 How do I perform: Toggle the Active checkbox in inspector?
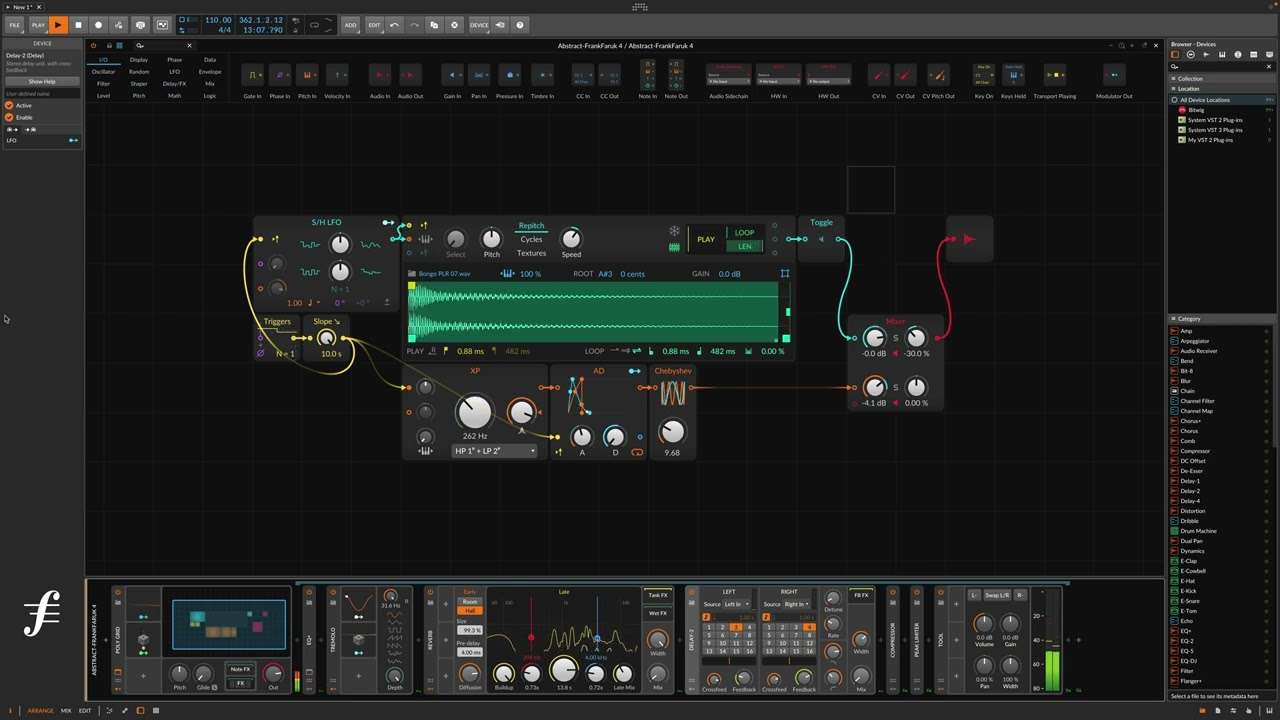click(x=9, y=105)
